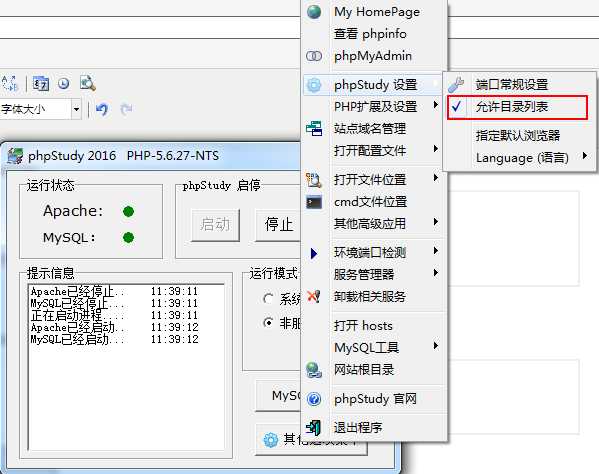599x474 pixels.
Task: Click log line '正在启动进程' 11:39:11
Action: tap(115, 315)
